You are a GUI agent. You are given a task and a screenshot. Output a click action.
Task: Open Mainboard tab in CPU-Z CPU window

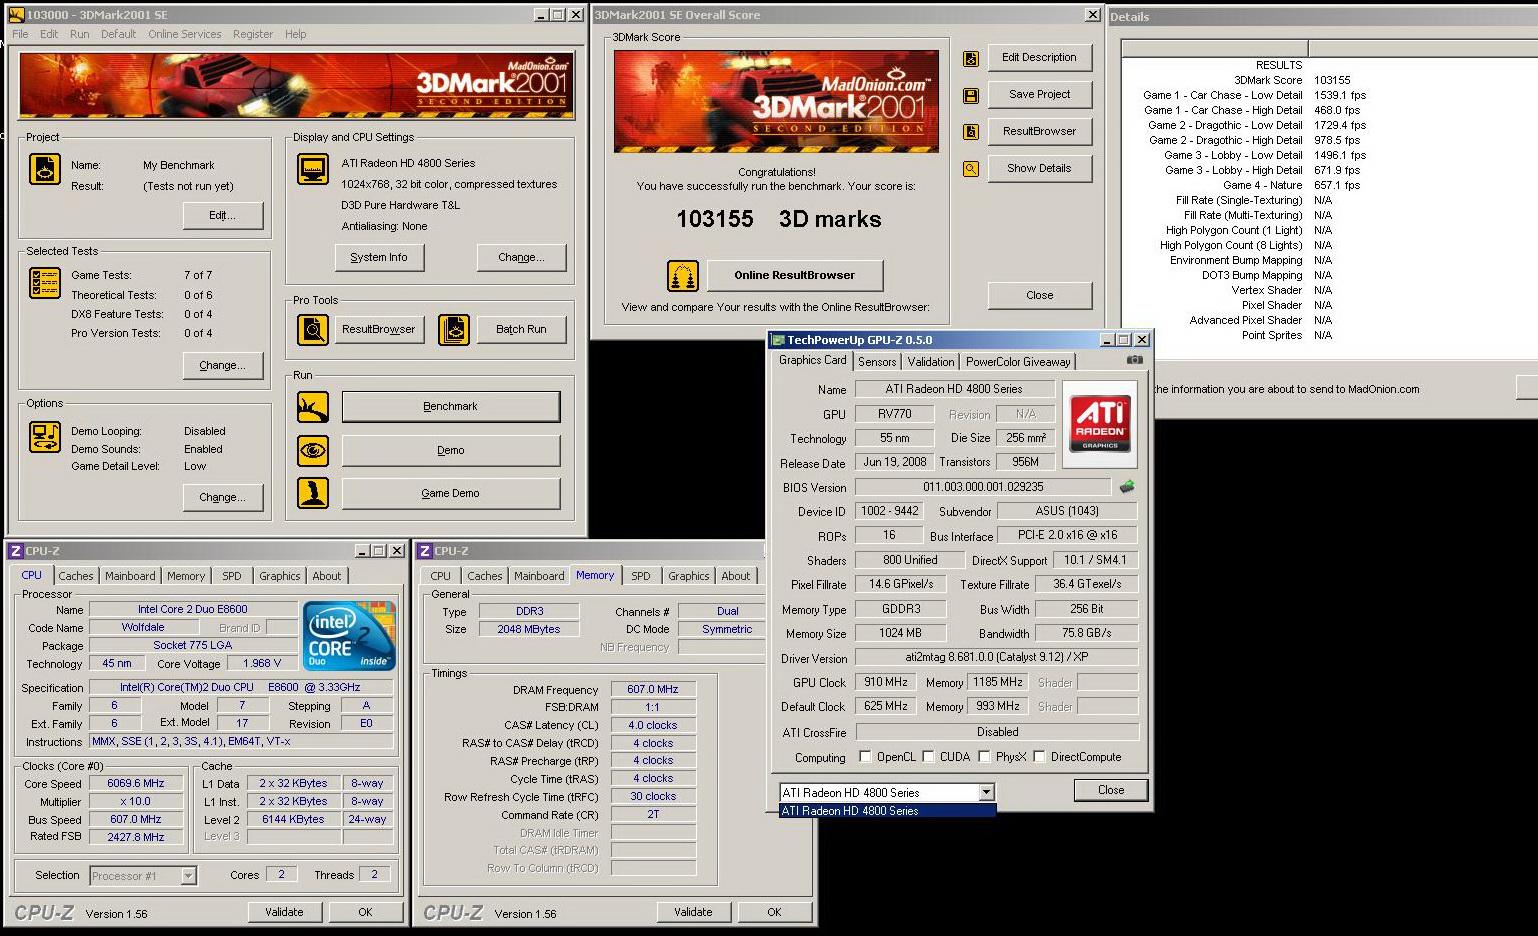click(x=130, y=576)
